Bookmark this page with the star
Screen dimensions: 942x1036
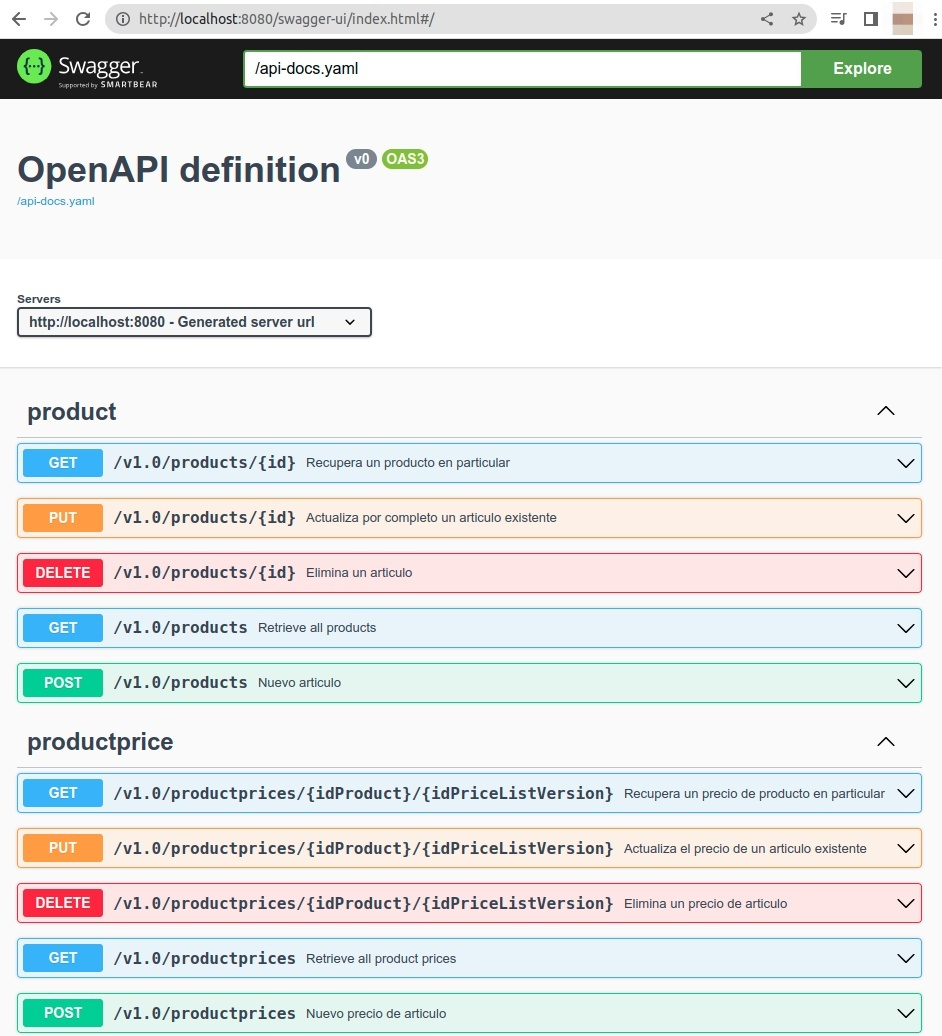pyautogui.click(x=799, y=19)
